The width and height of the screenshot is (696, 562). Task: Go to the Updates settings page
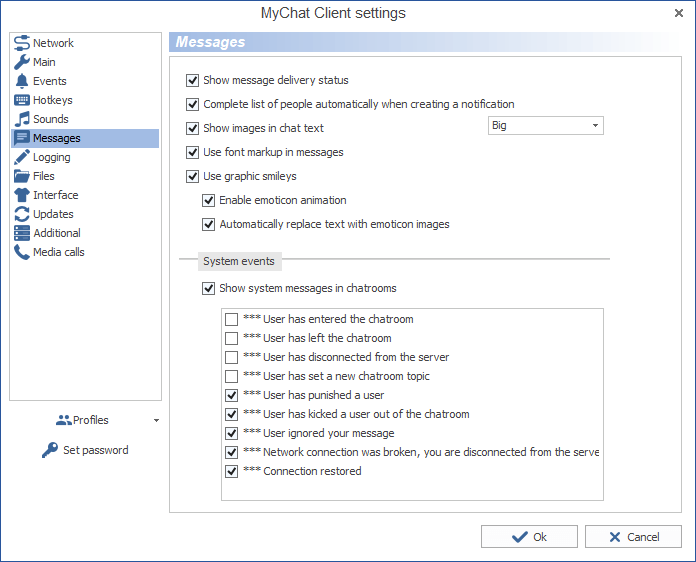(53, 214)
